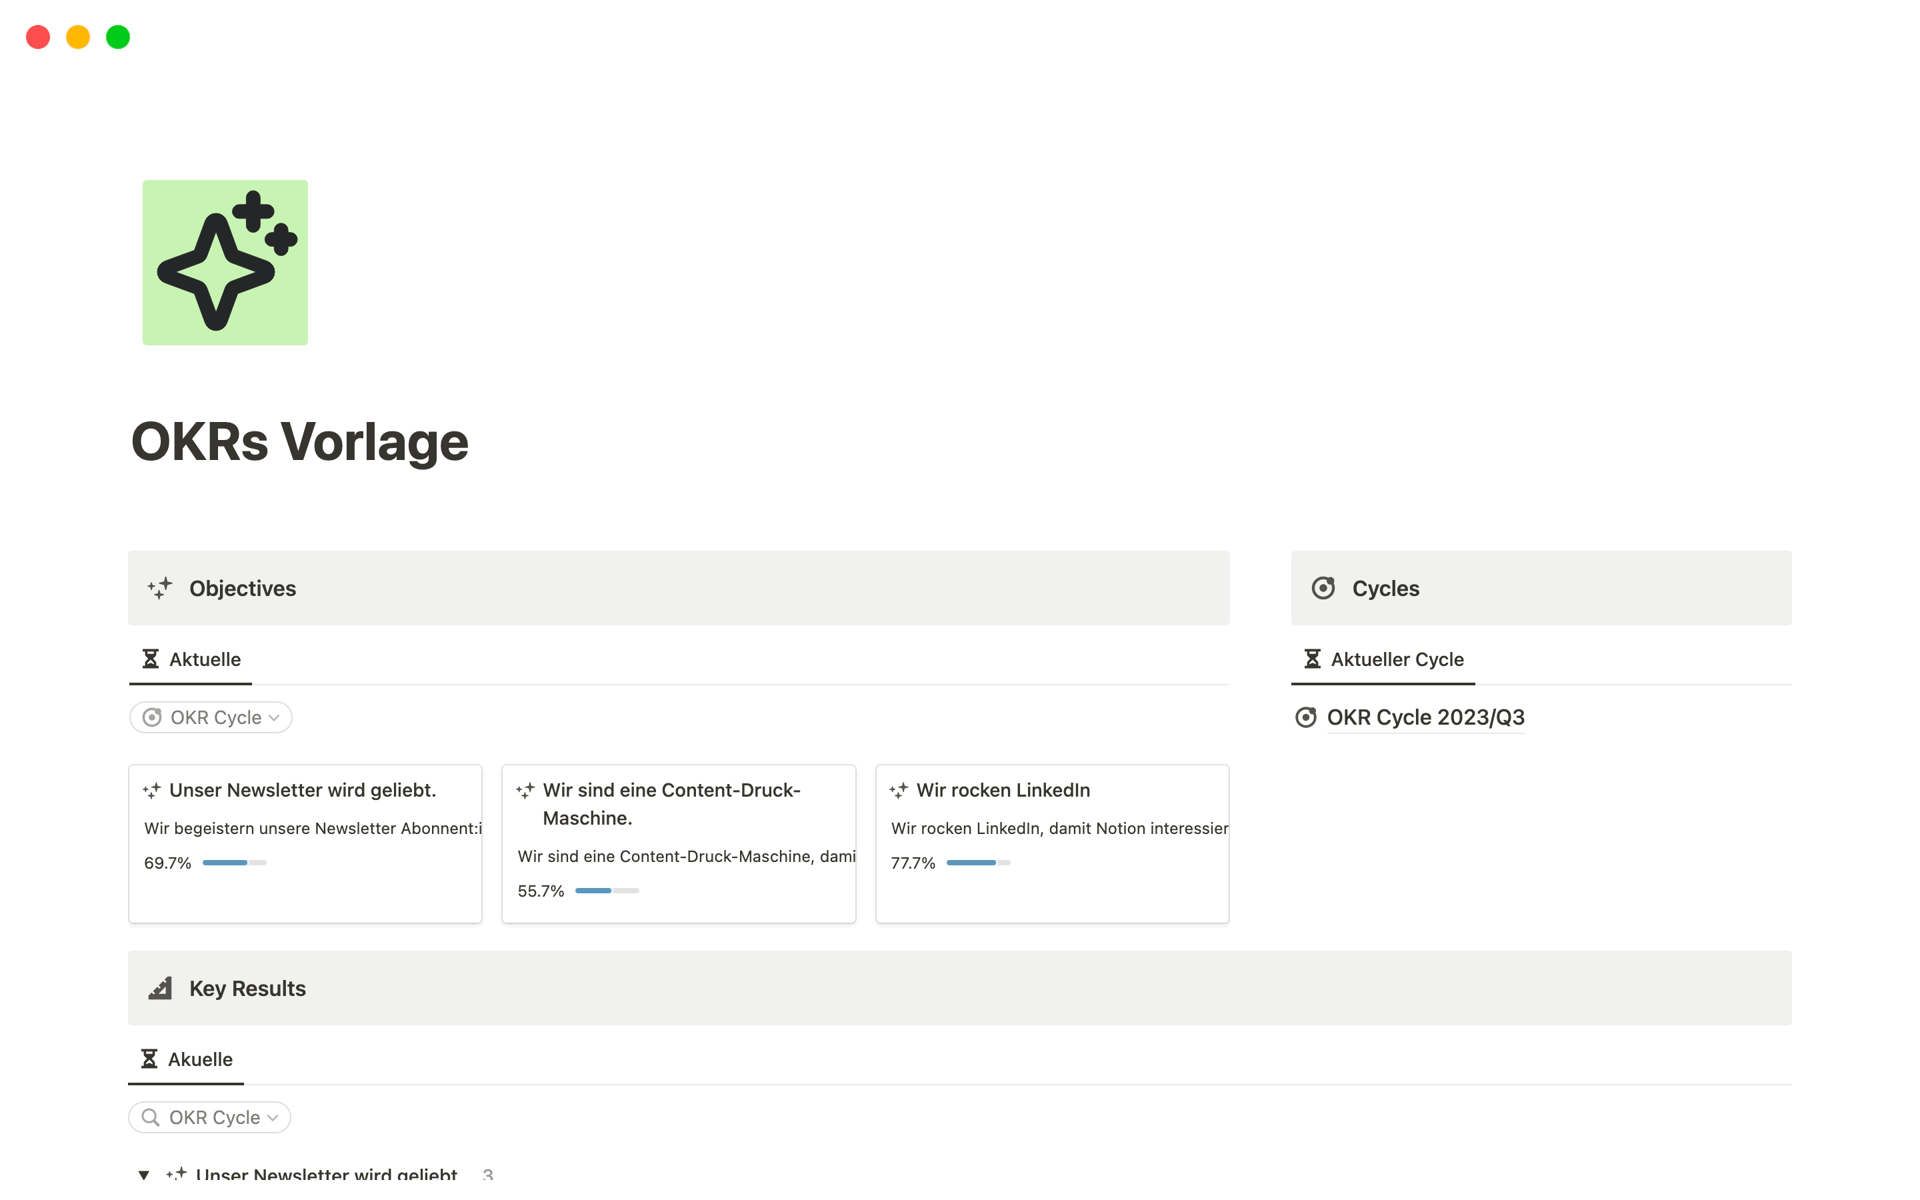
Task: Click hourglass icon on Aktueller Cycle tab
Action: point(1312,659)
